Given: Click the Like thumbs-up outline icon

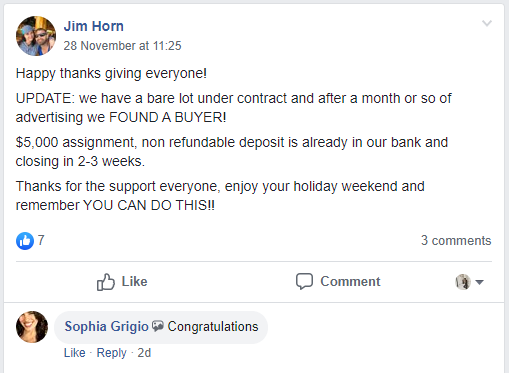Looking at the screenshot, I should point(106,282).
